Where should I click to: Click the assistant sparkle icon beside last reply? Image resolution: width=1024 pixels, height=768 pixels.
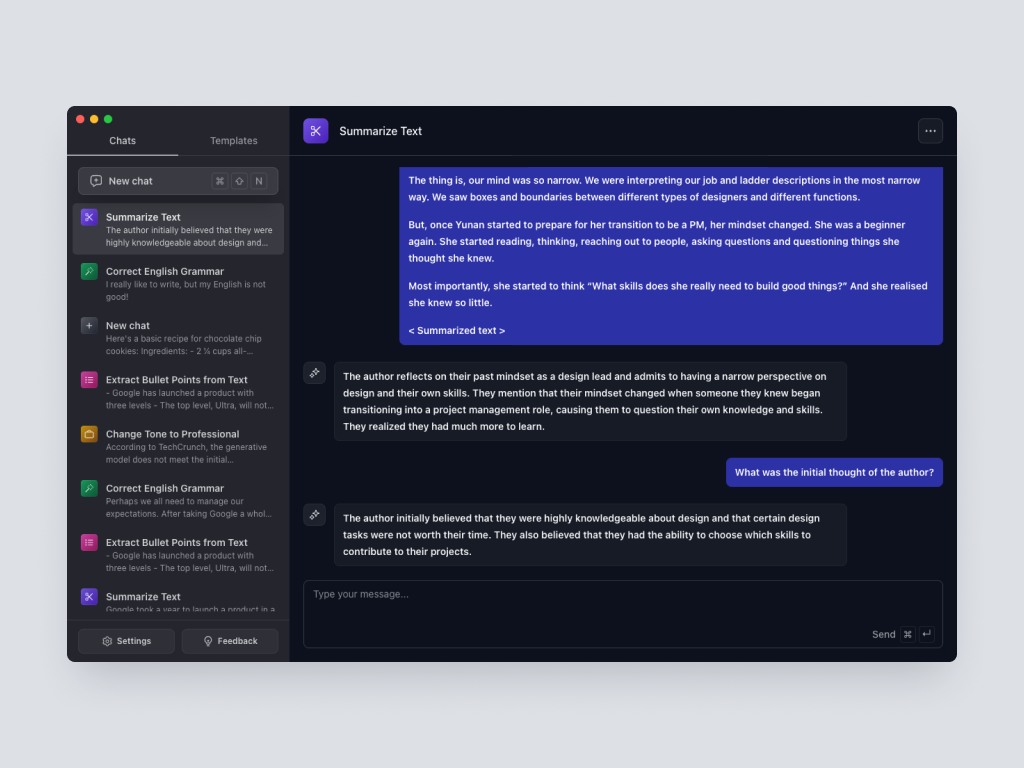[314, 515]
